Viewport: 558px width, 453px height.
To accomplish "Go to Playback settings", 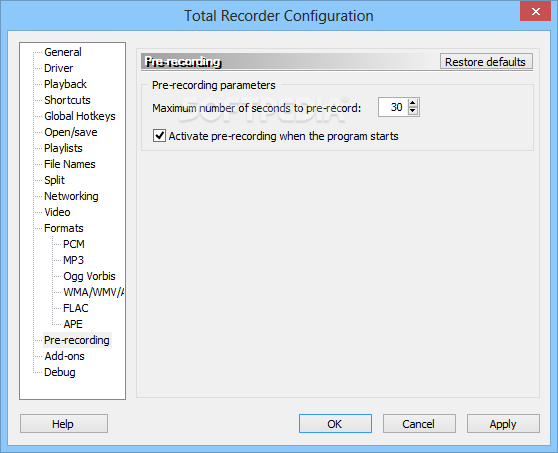I will coord(65,84).
